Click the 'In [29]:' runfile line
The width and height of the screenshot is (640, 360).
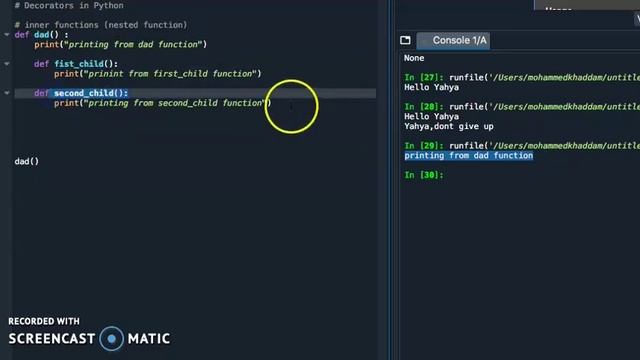(522, 146)
